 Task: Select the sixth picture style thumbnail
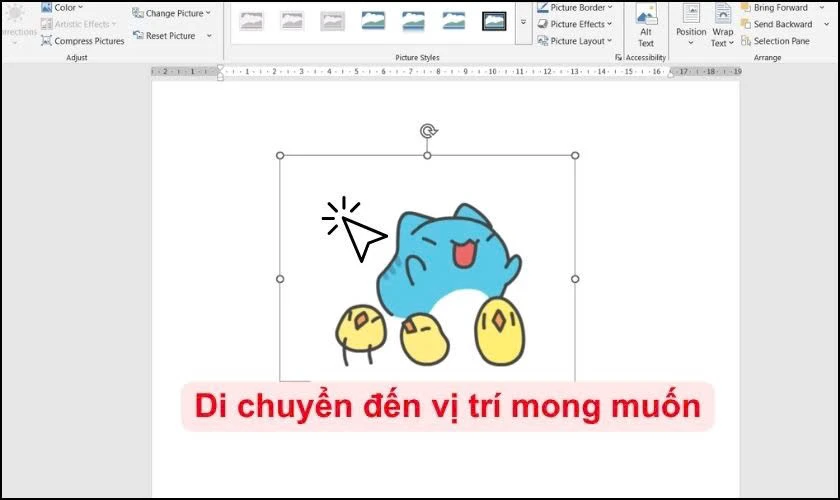(x=453, y=21)
